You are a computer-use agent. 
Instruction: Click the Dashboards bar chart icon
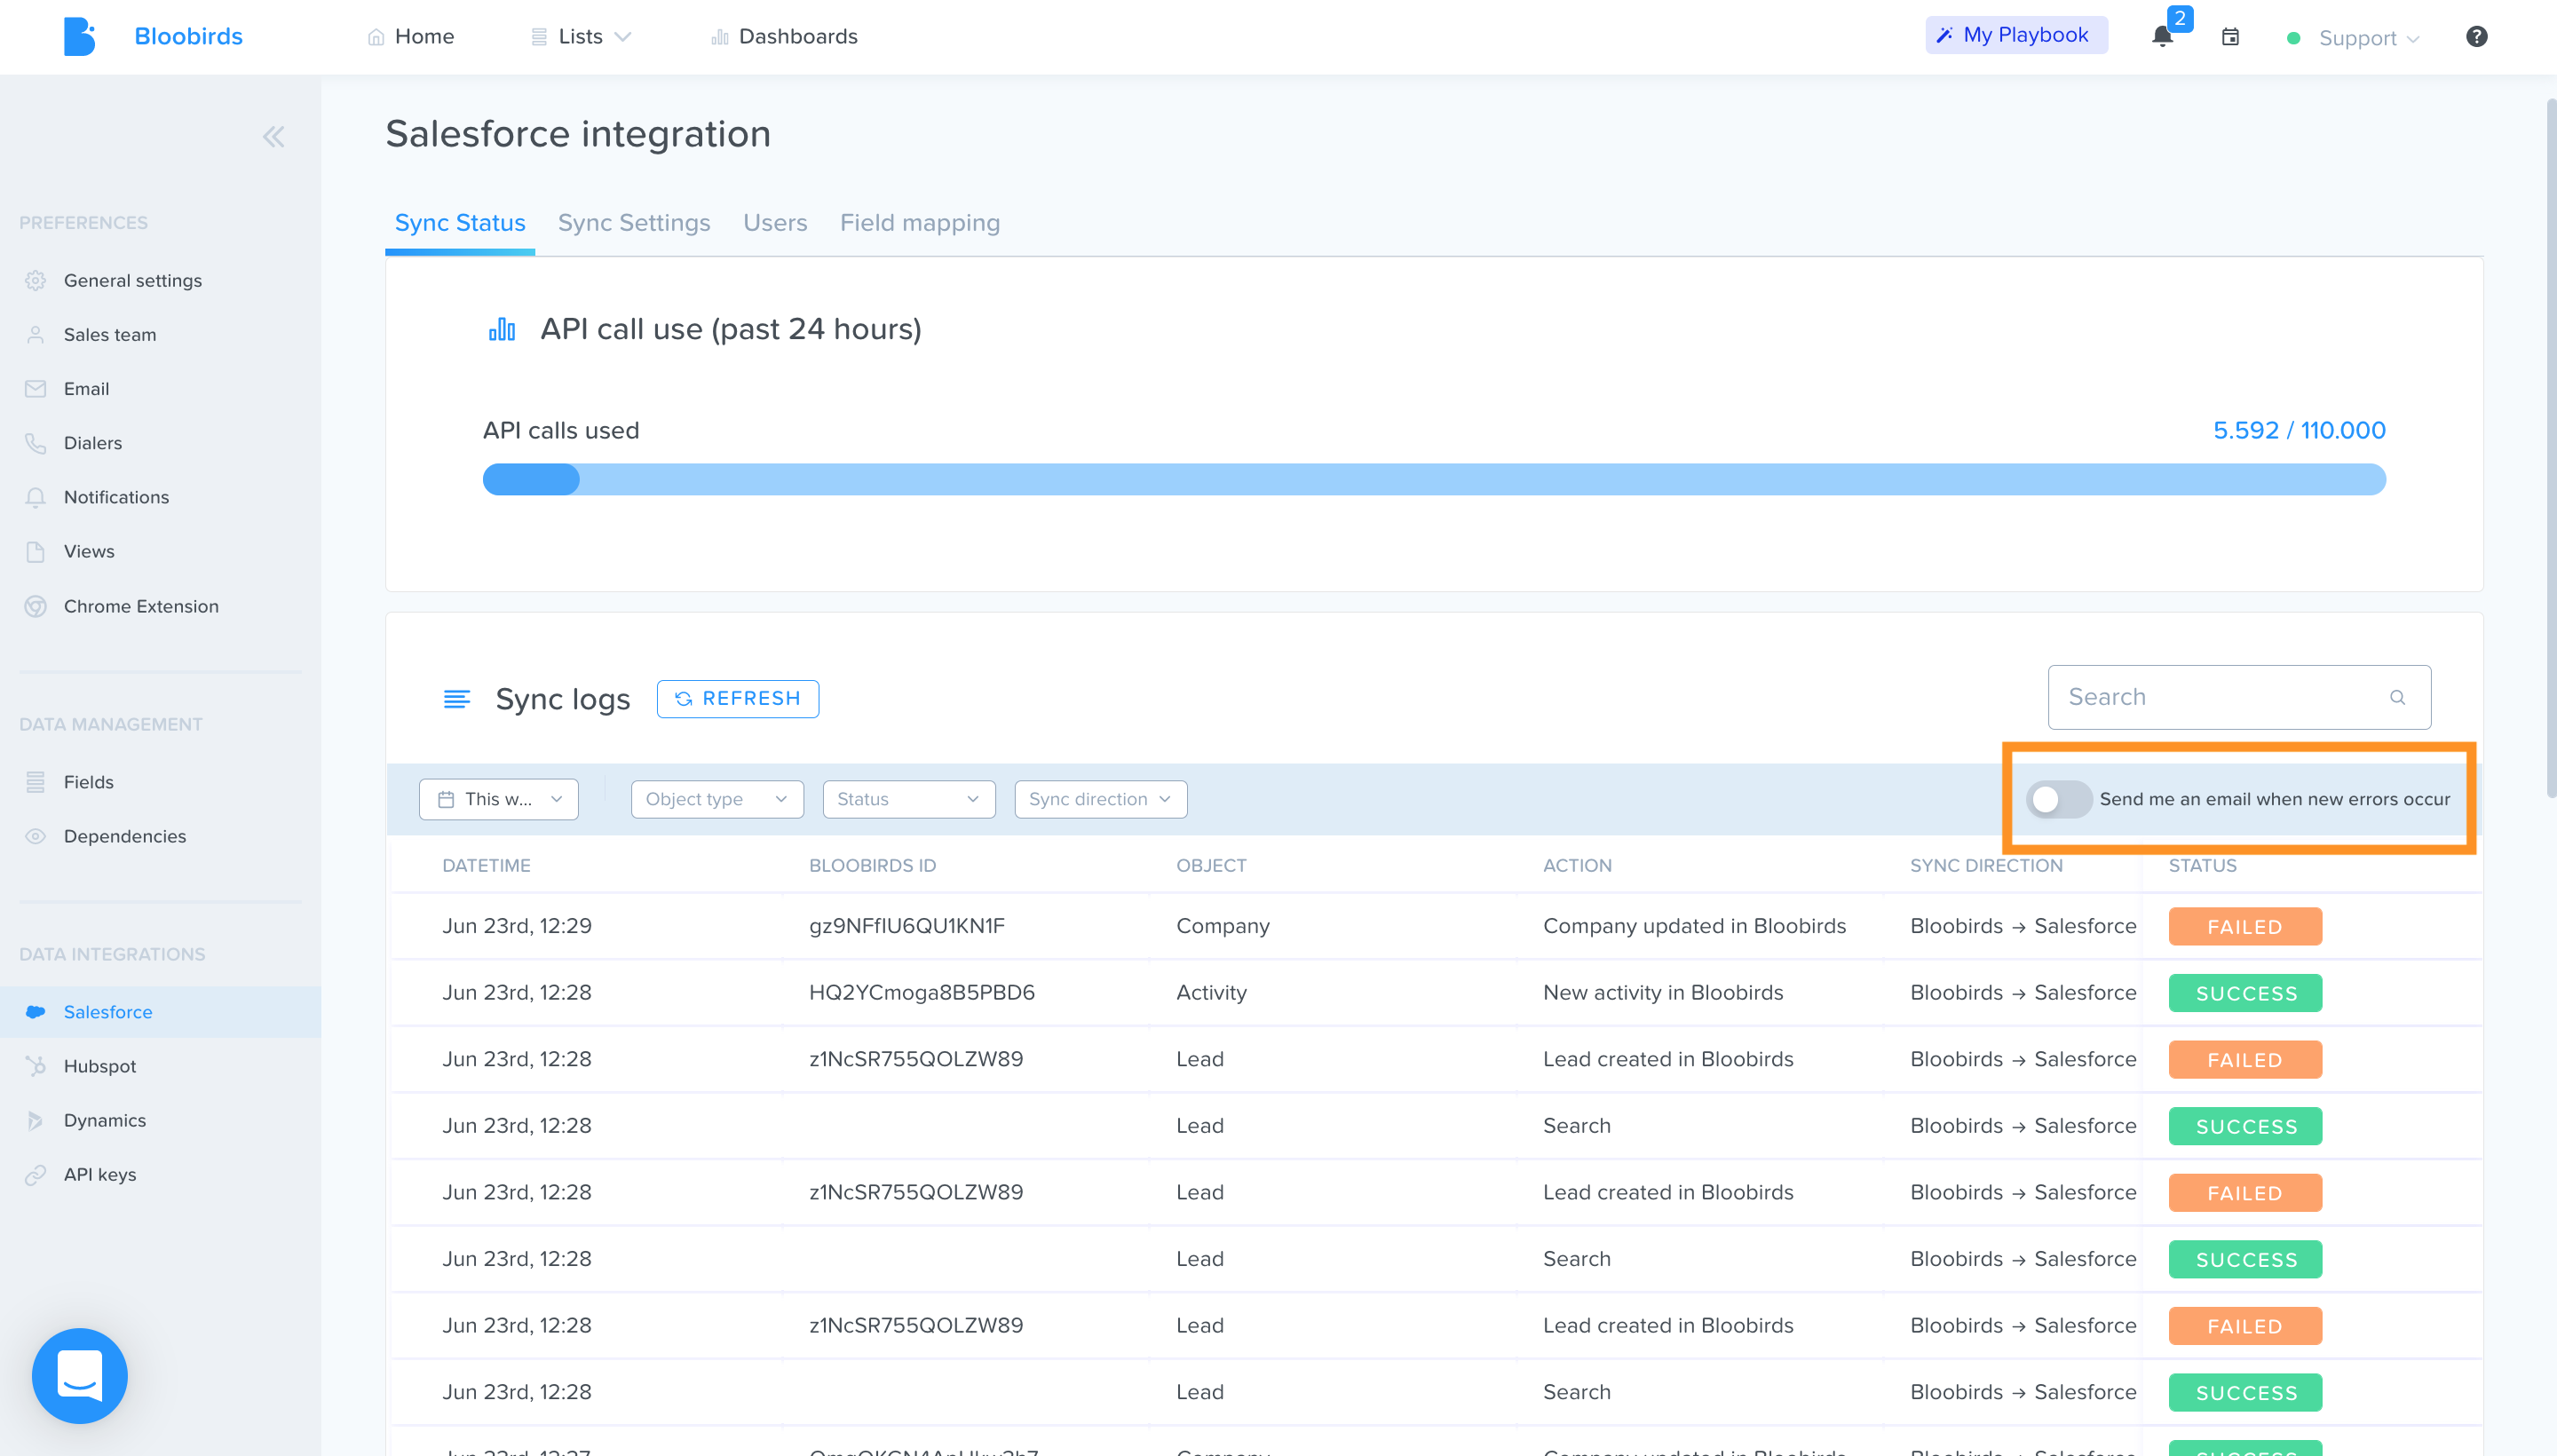[719, 37]
